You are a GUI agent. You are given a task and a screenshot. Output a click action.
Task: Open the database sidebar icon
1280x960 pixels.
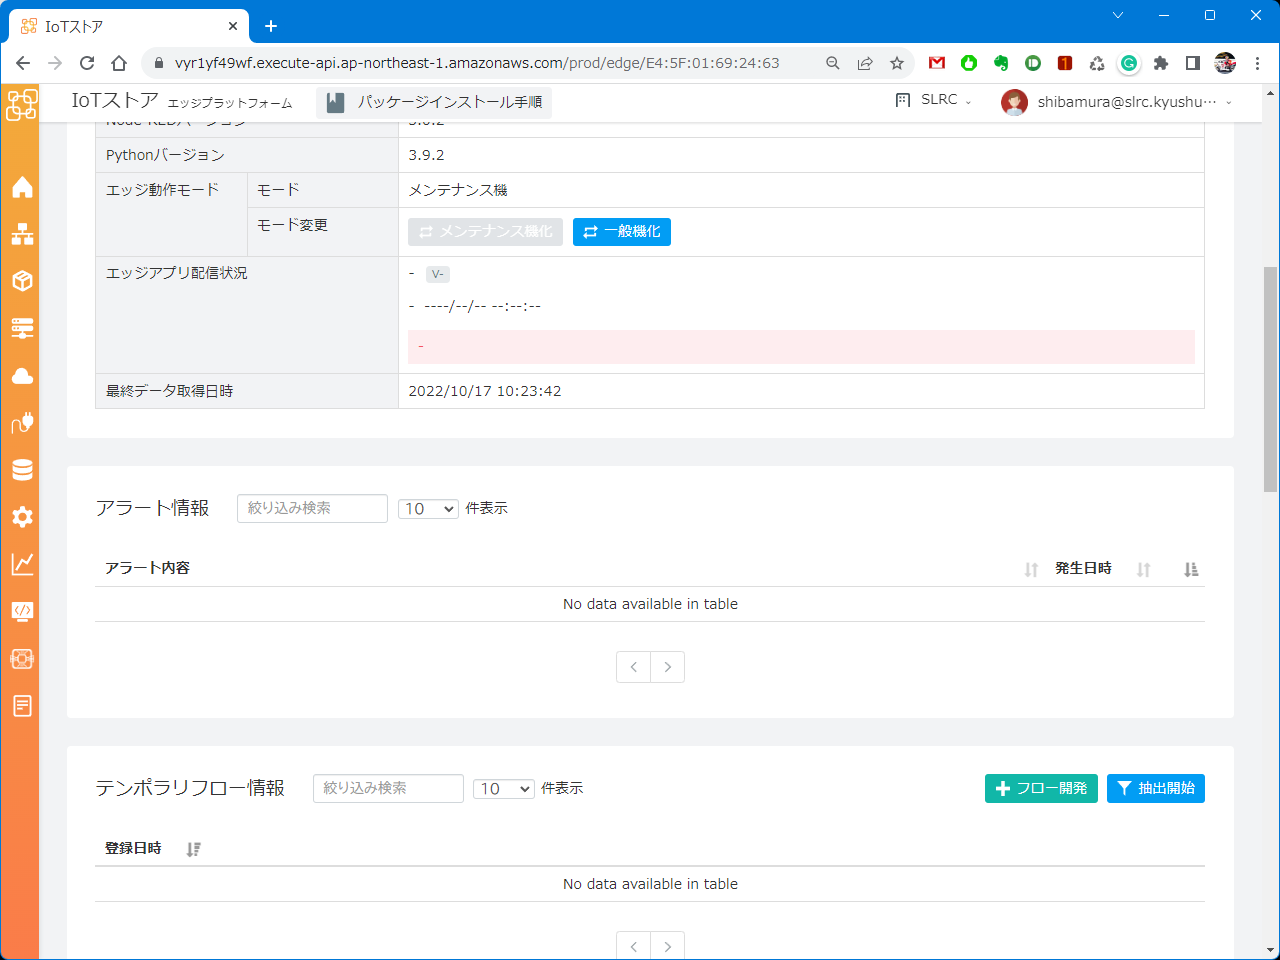pyautogui.click(x=22, y=470)
